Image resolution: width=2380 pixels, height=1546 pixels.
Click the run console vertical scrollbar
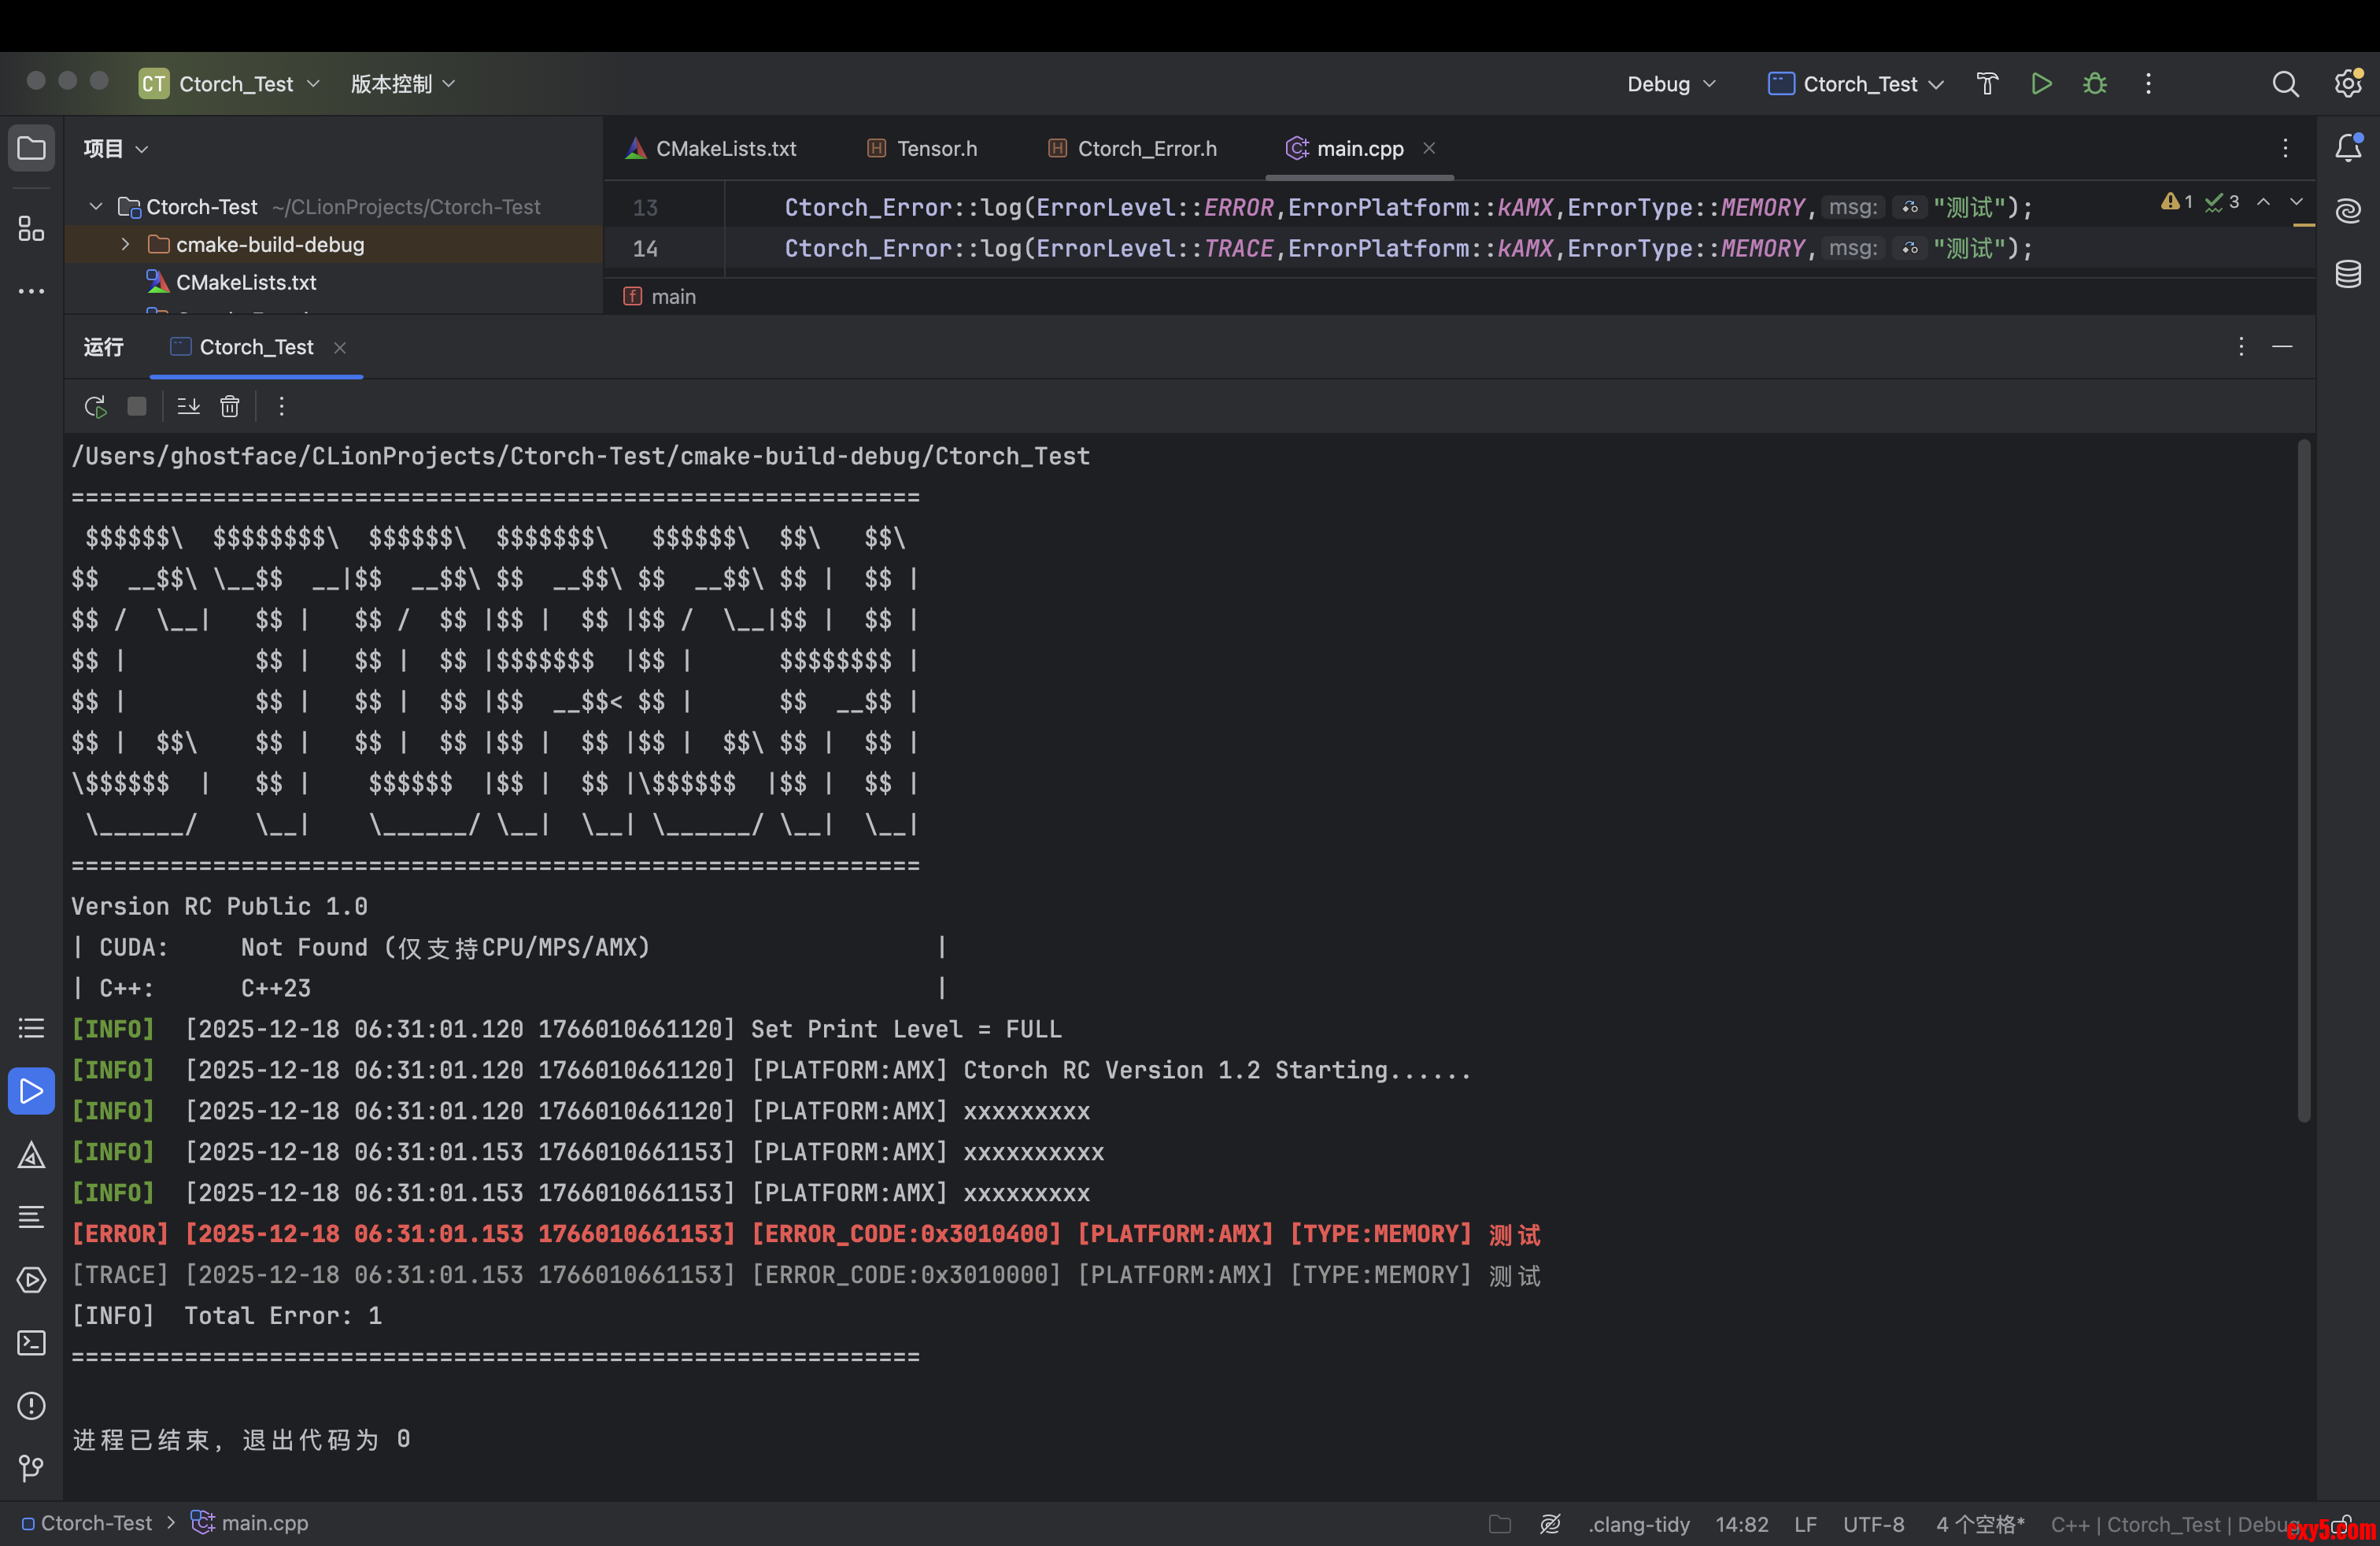coord(2304,780)
